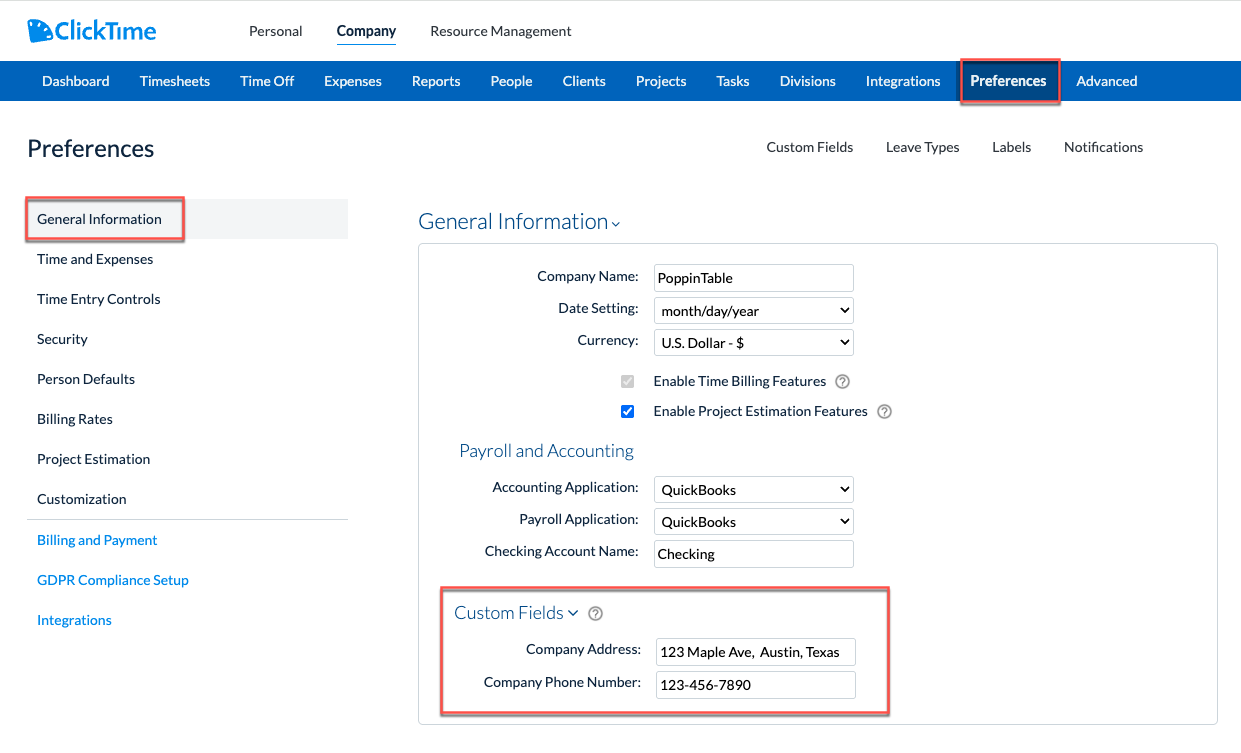Open the Custom Fields help icon
Screen dimensions: 1241x753
click(x=596, y=614)
